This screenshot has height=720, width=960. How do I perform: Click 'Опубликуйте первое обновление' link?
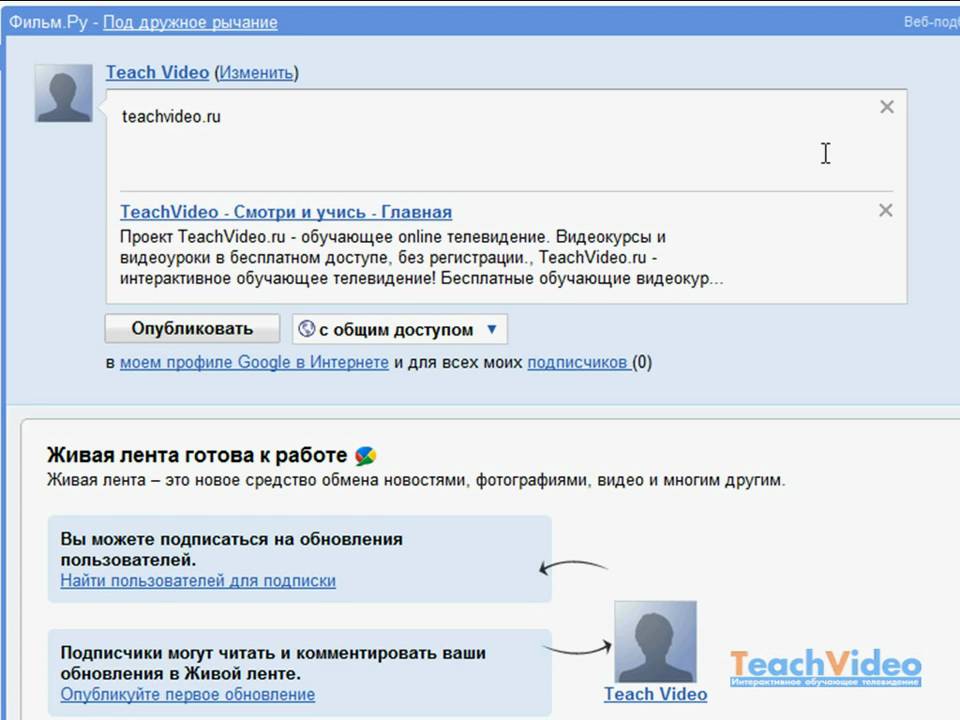(187, 694)
